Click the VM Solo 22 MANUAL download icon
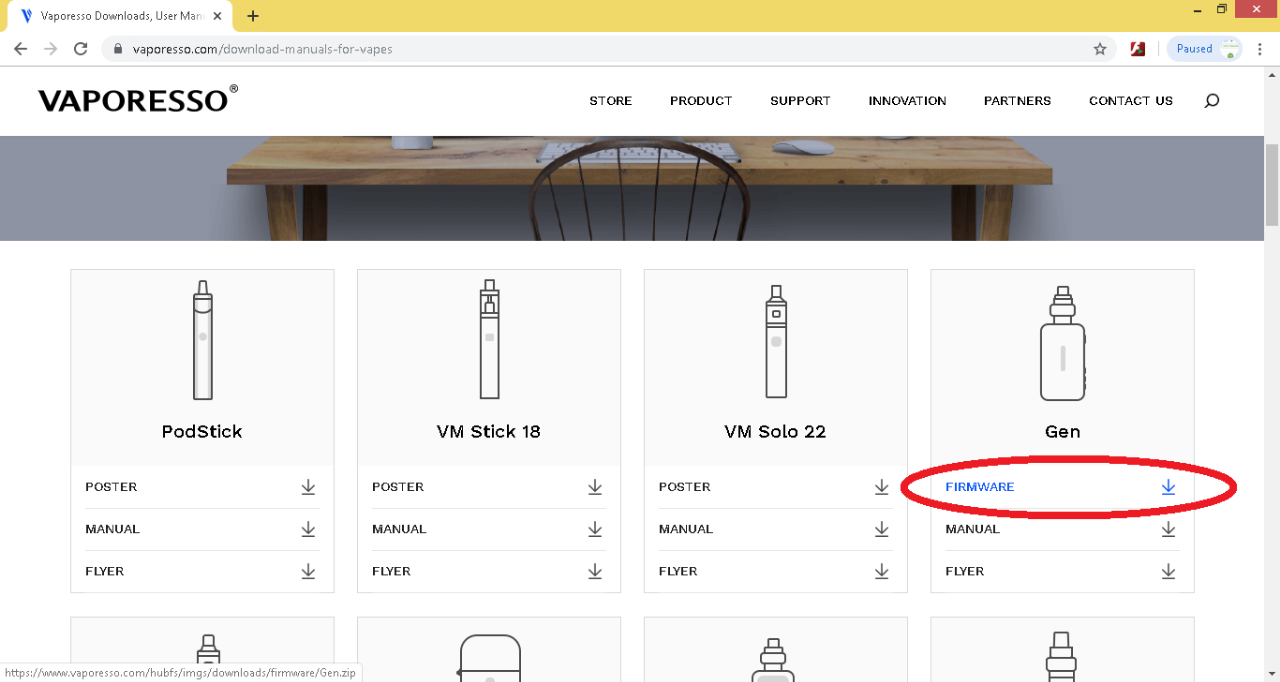Screen dimensions: 1280x682 pos(882,529)
